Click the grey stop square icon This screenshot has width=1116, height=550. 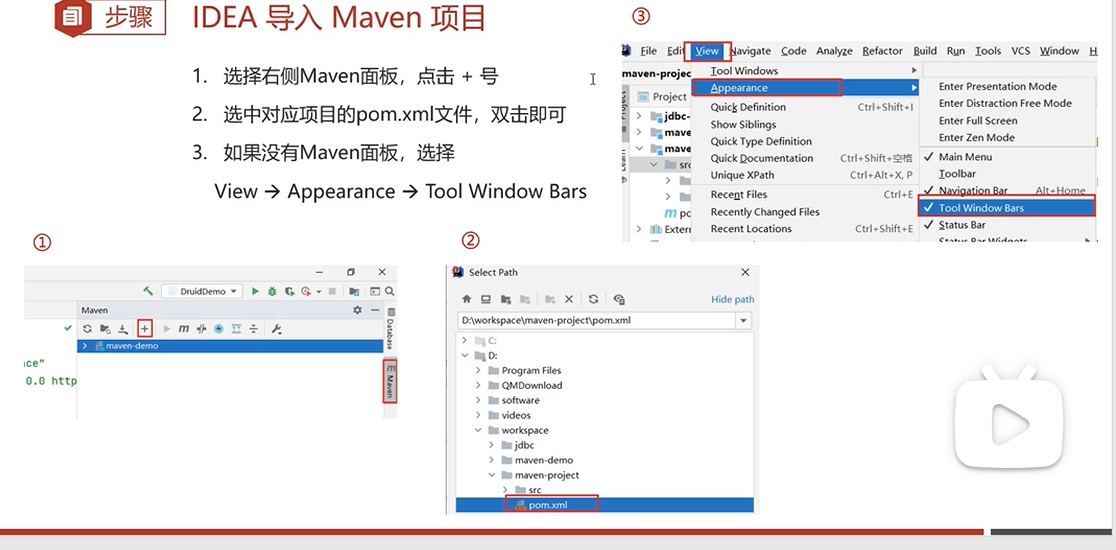tap(332, 291)
